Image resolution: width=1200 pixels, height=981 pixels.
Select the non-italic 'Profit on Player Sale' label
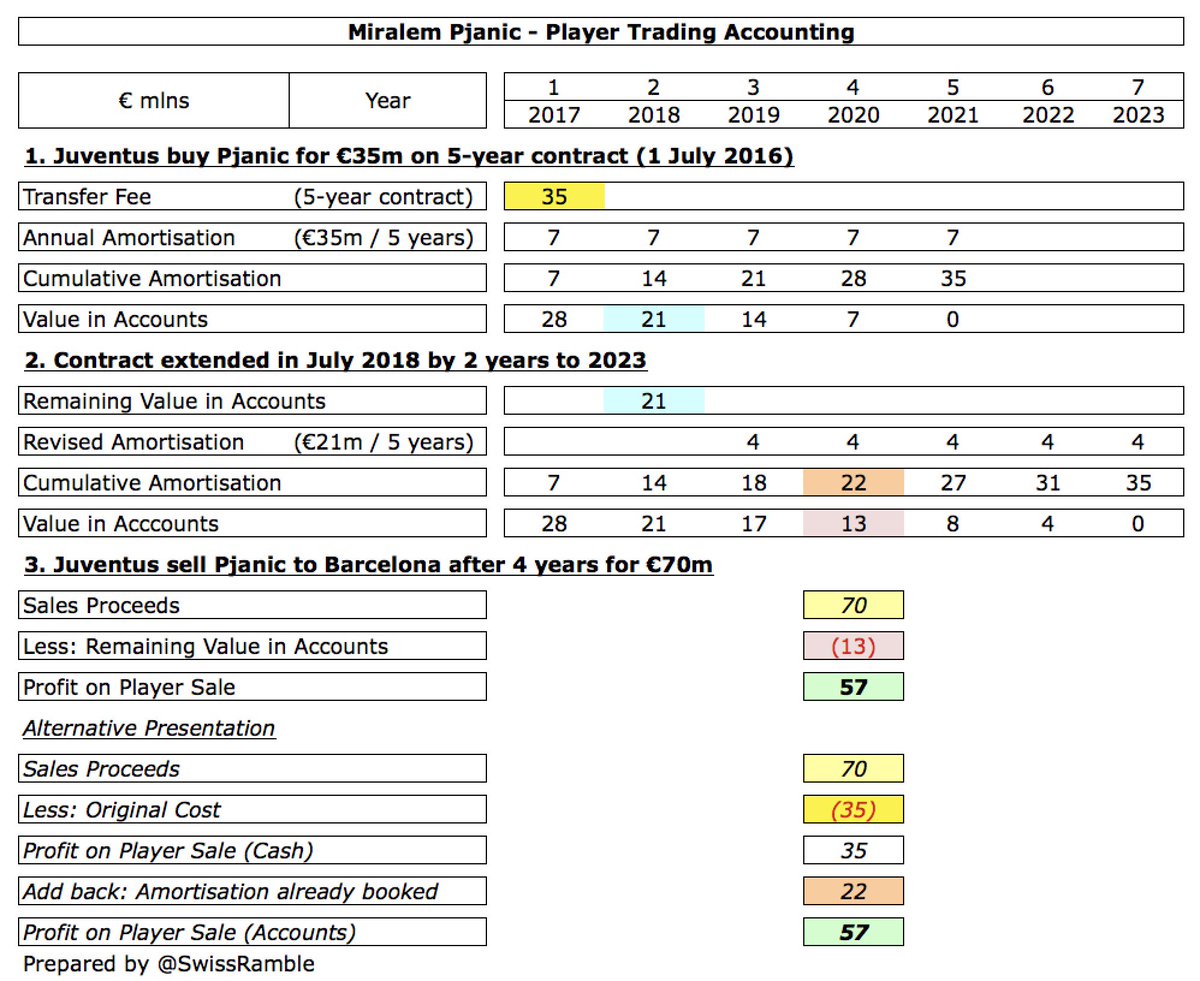click(129, 688)
